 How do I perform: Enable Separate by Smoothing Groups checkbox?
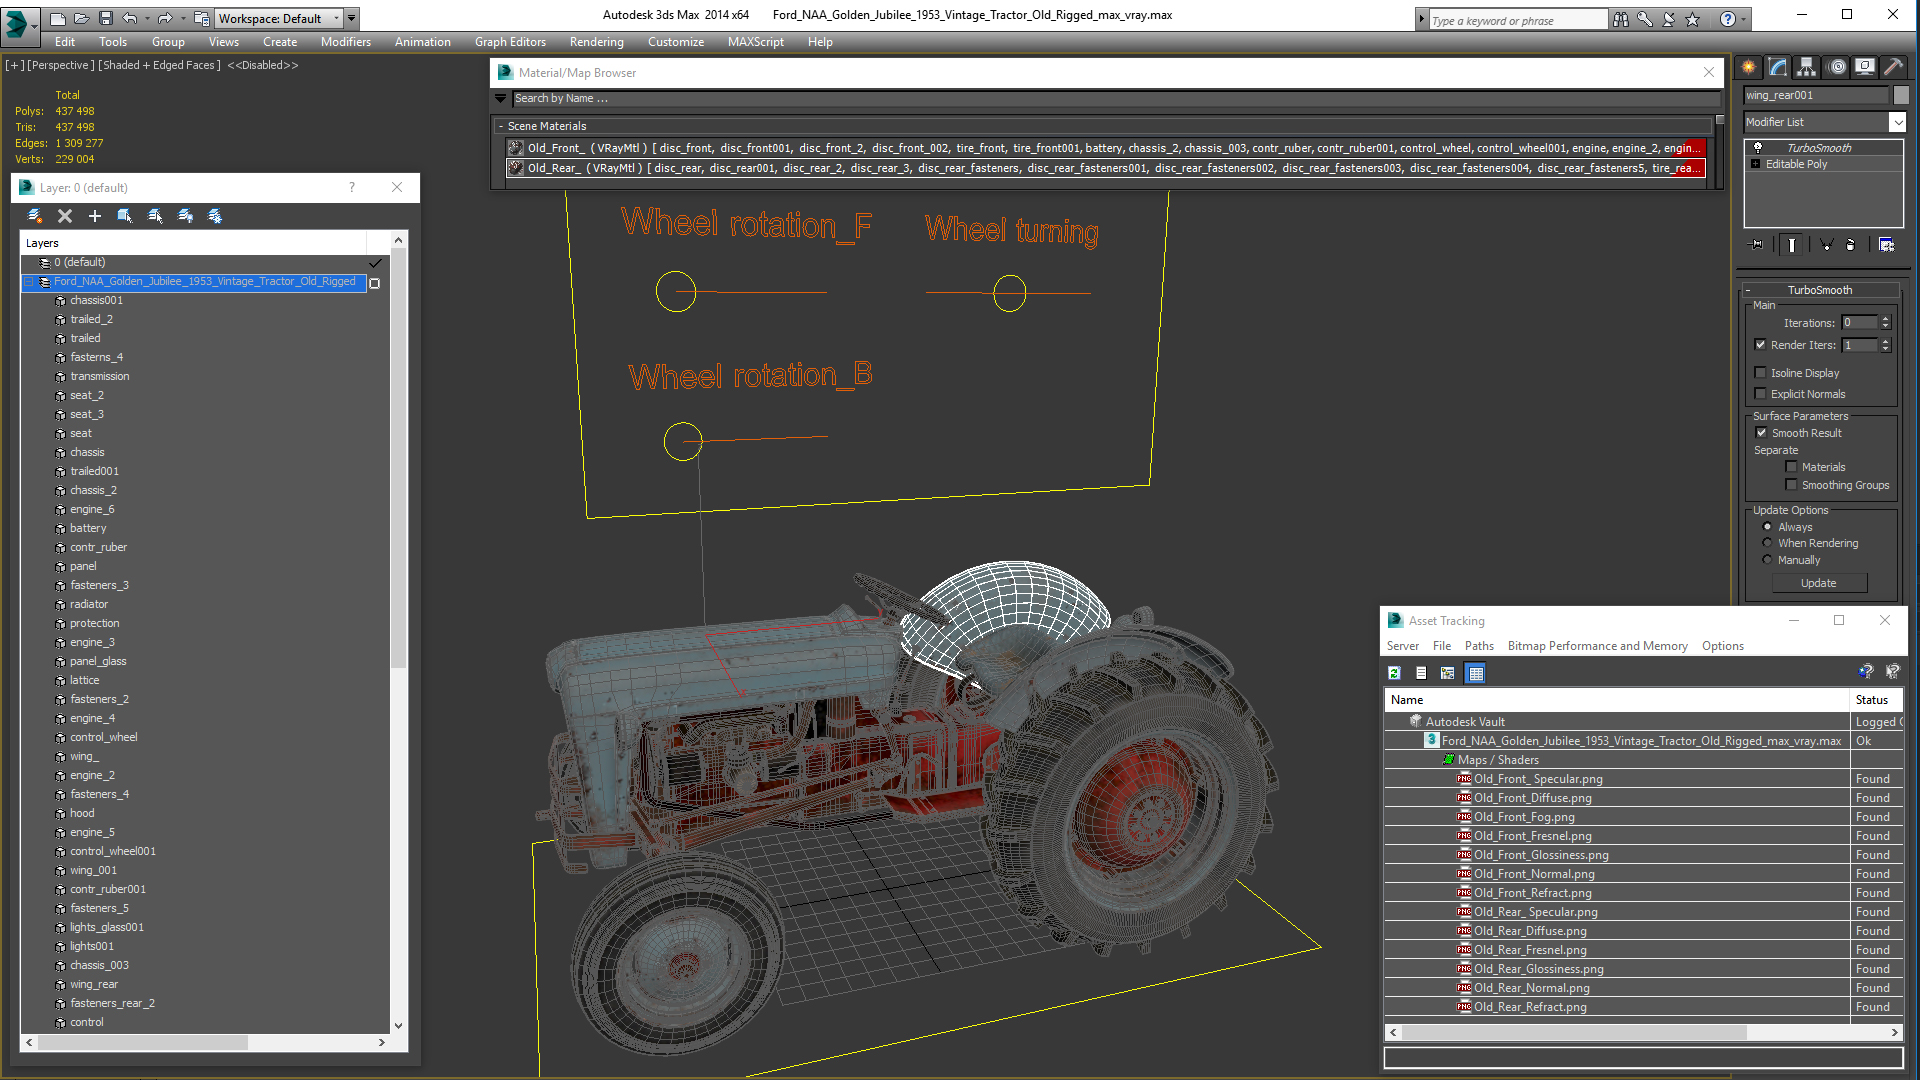1791,485
